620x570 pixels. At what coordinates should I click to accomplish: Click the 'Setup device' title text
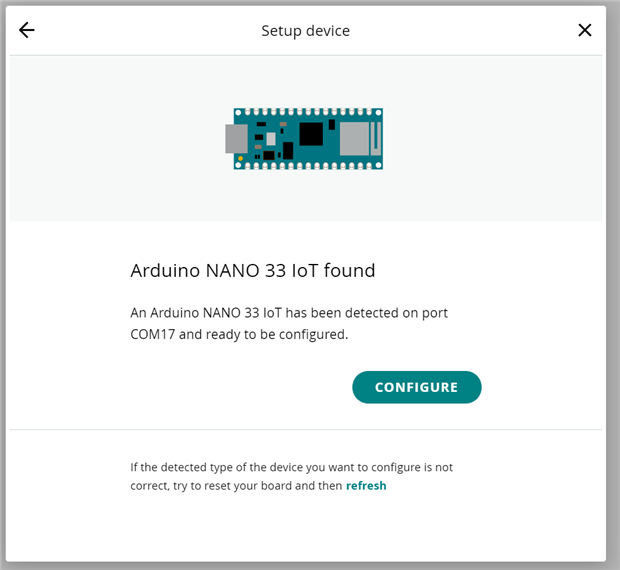[305, 31]
